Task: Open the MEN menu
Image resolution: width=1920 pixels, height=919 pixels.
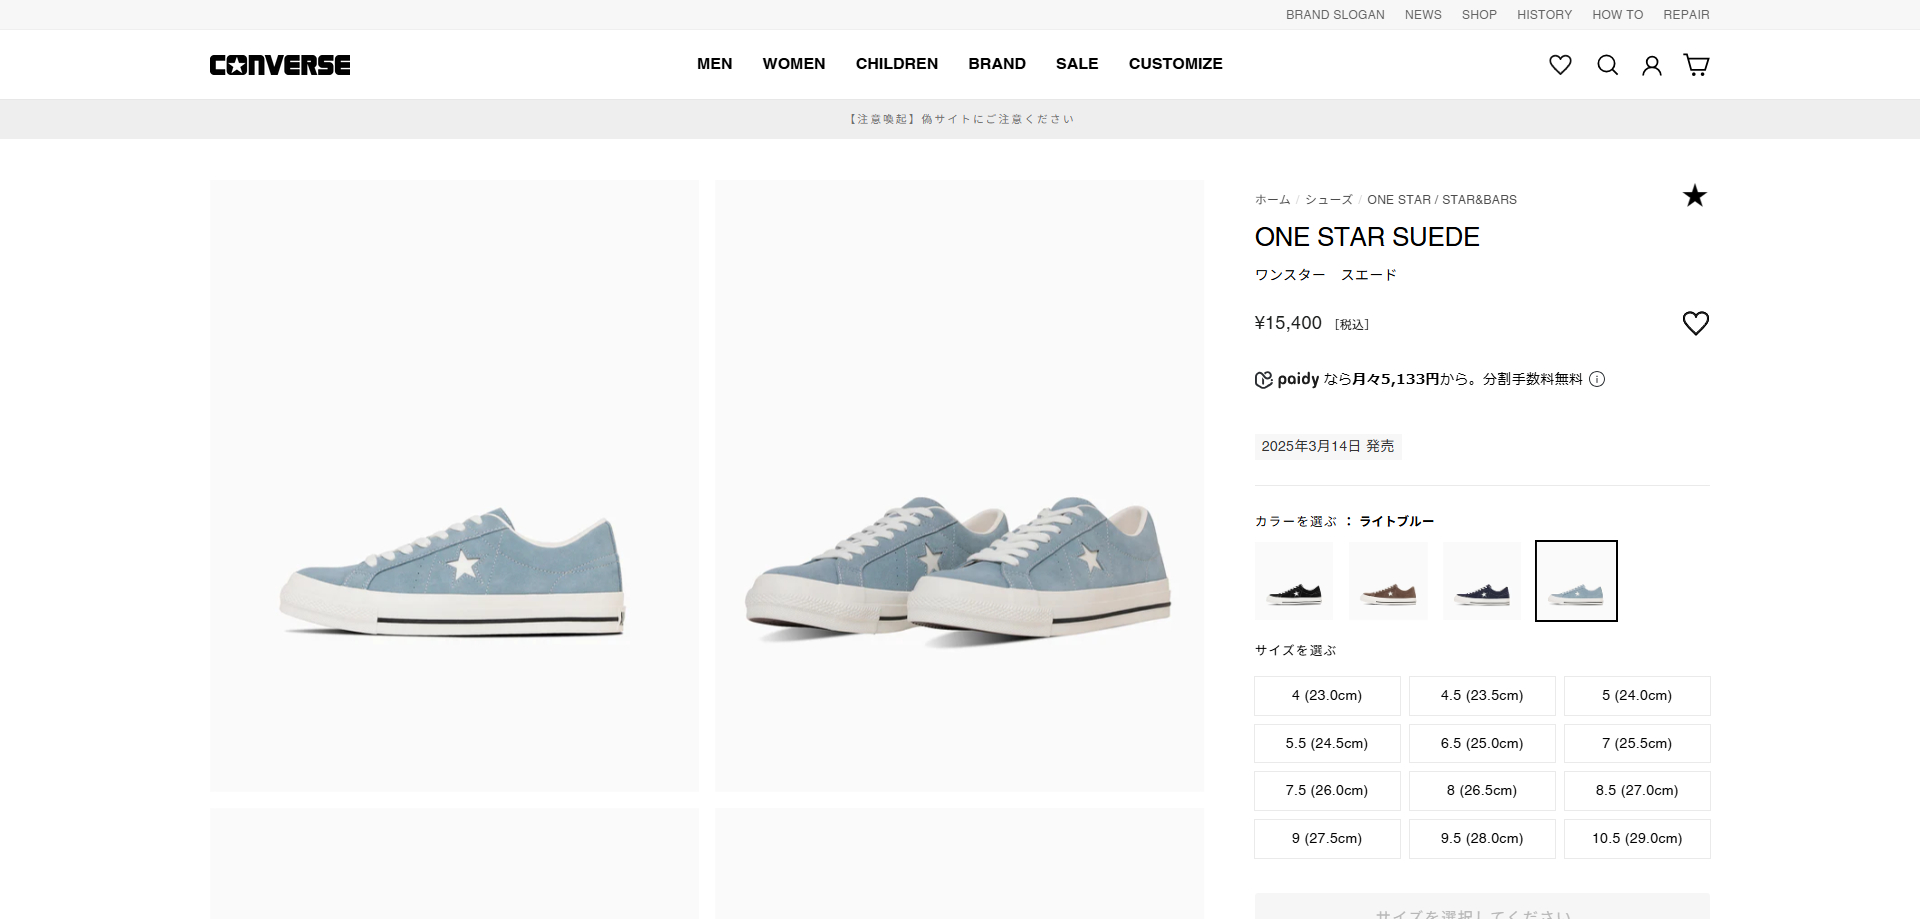Action: pos(714,63)
